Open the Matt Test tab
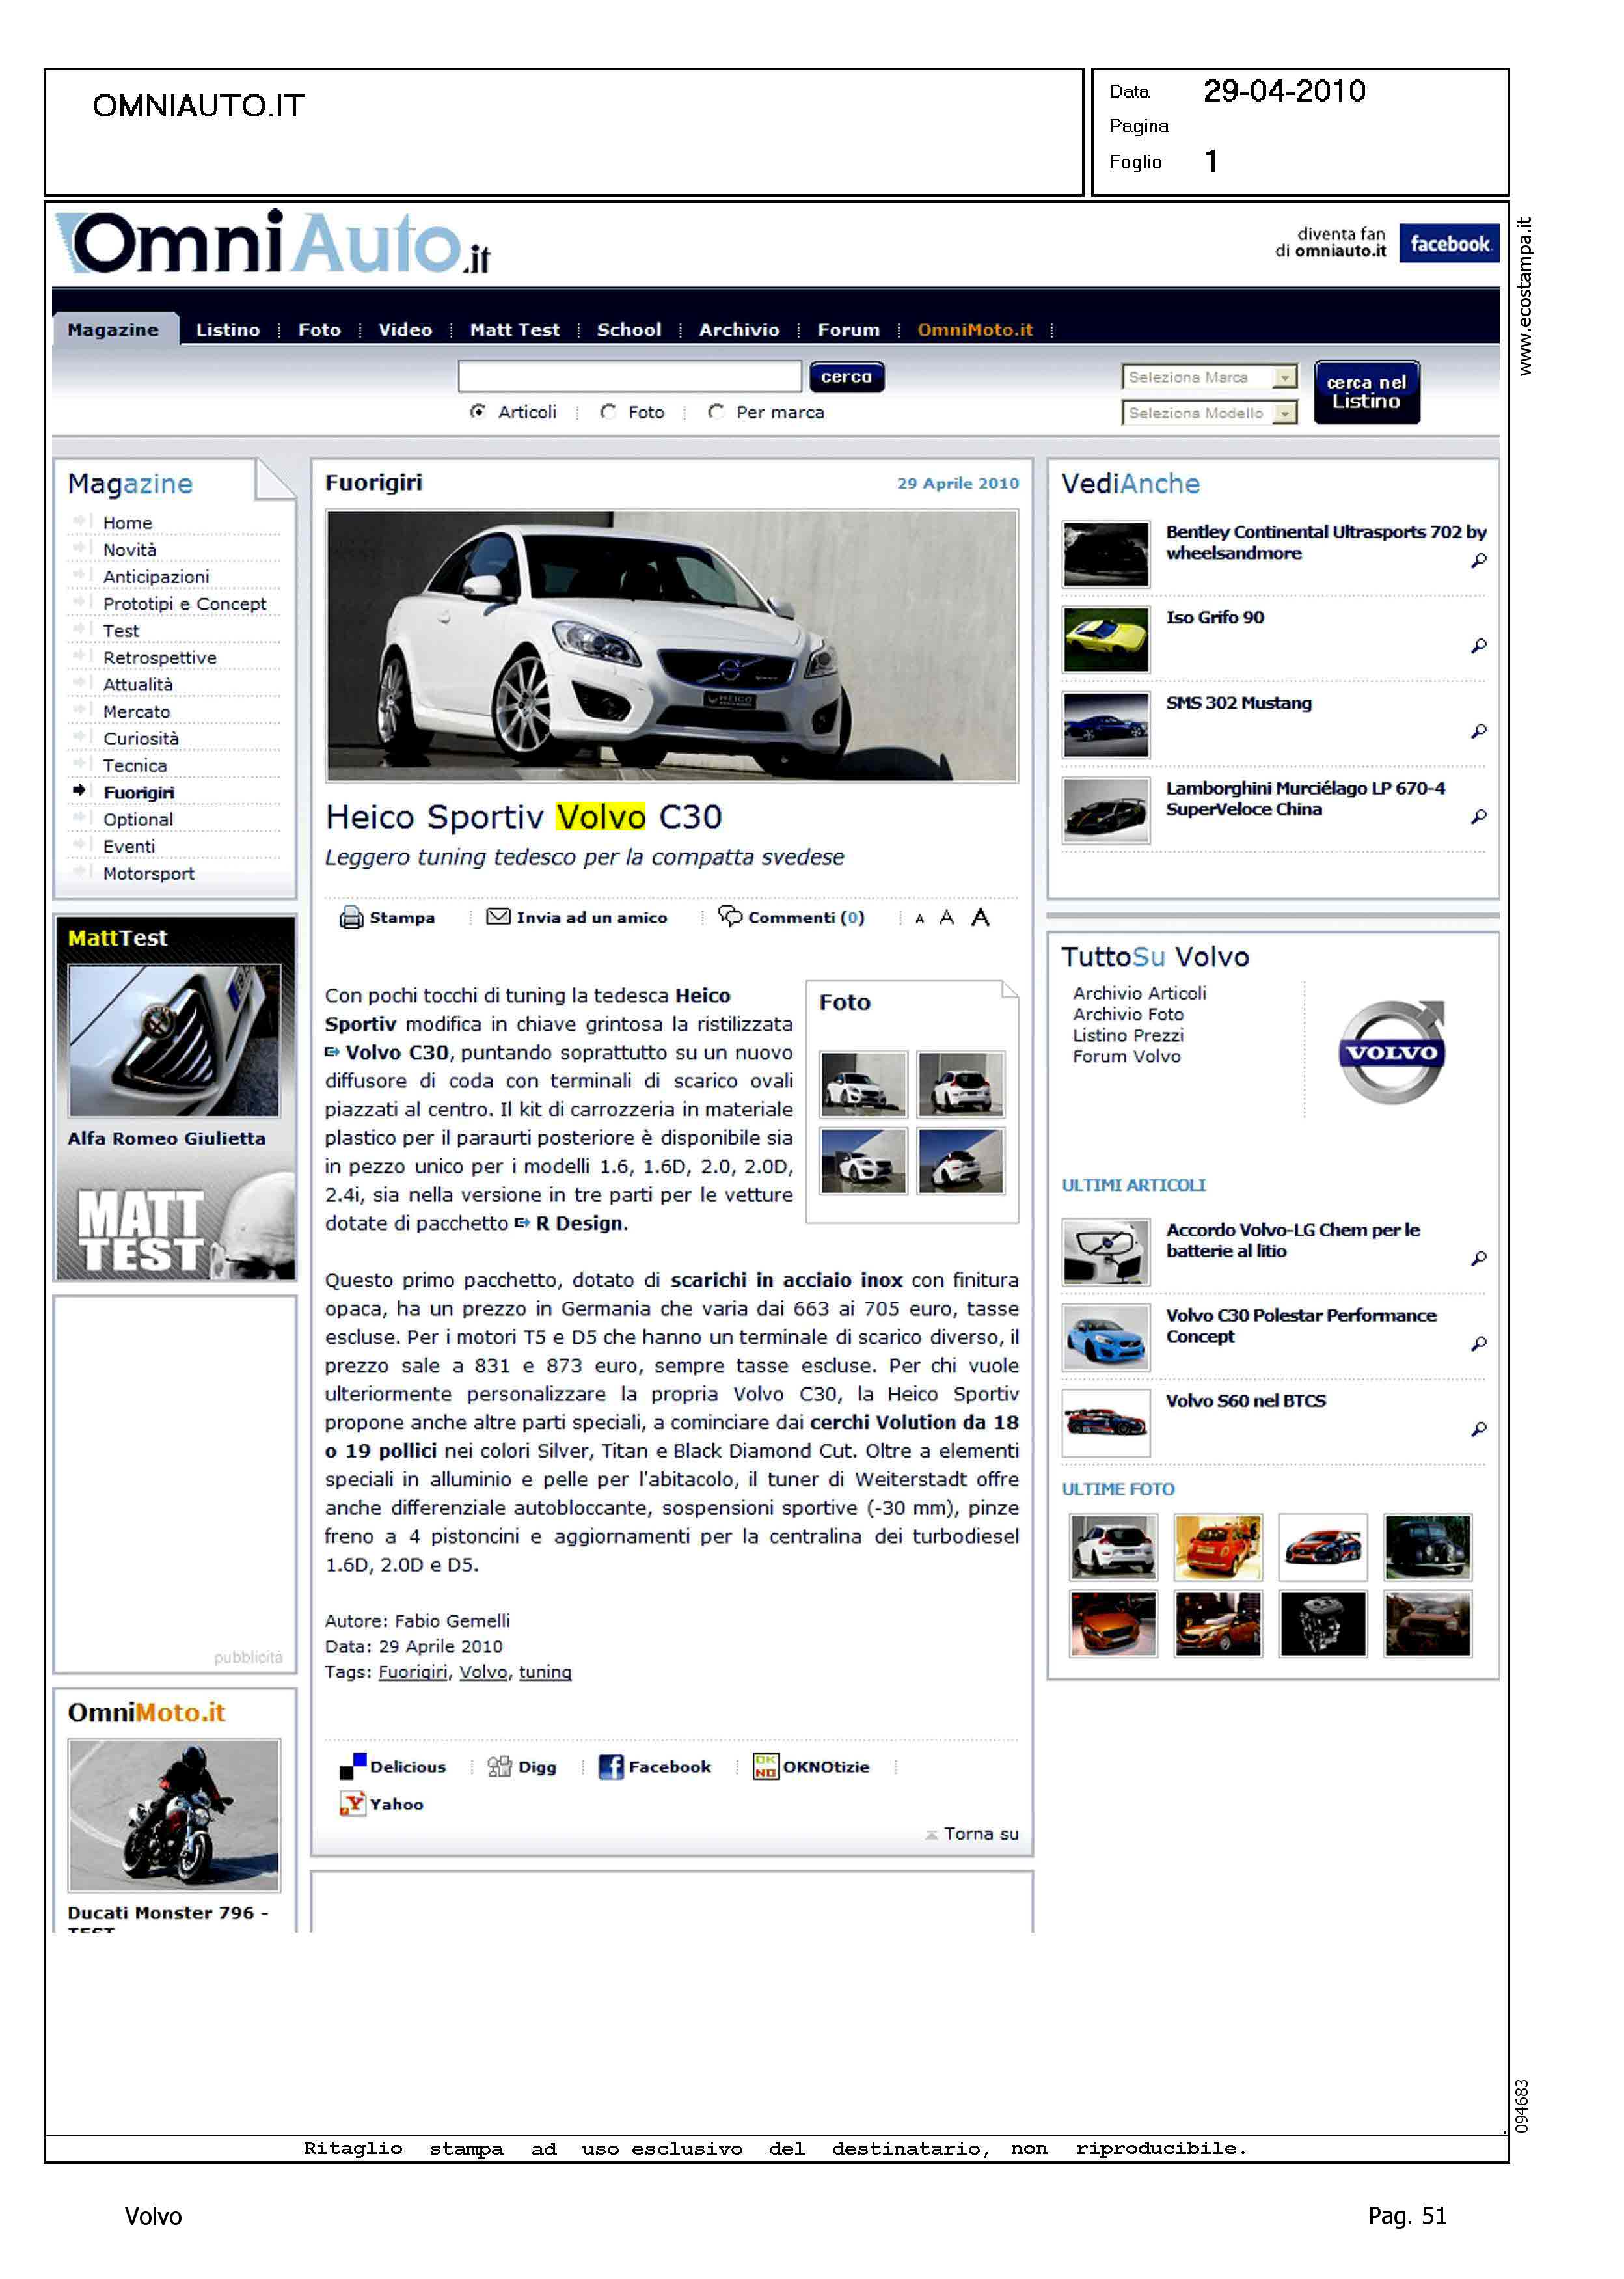Screen dimensions: 1624x2279 pos(514,330)
